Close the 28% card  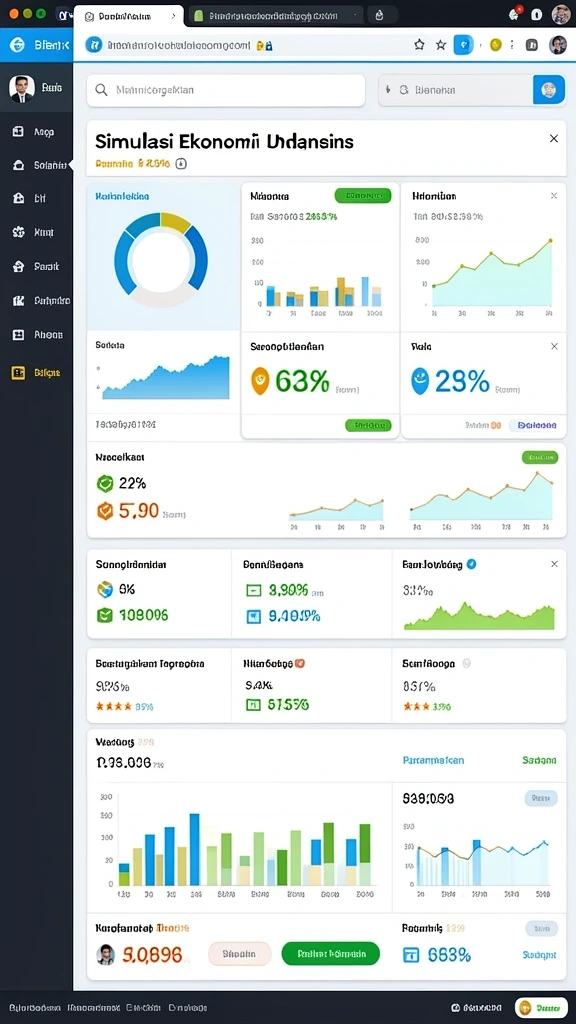tap(554, 346)
